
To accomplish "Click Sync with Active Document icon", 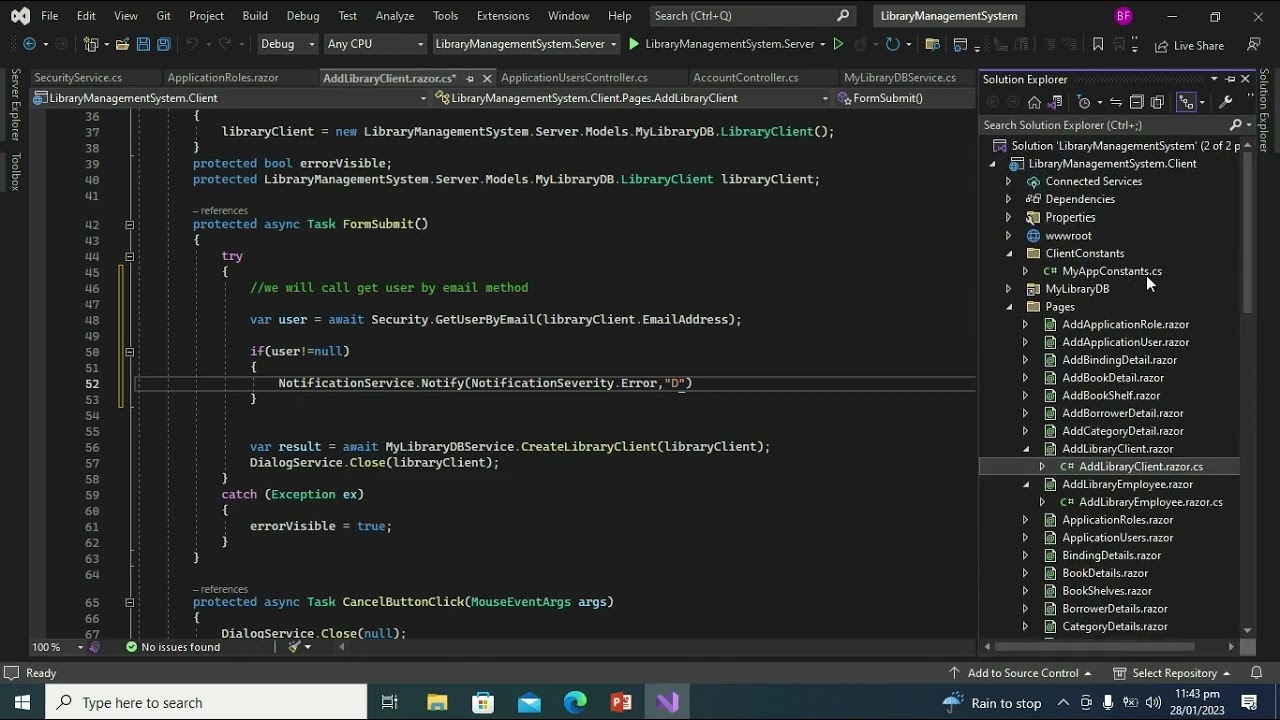I will click(x=1116, y=102).
